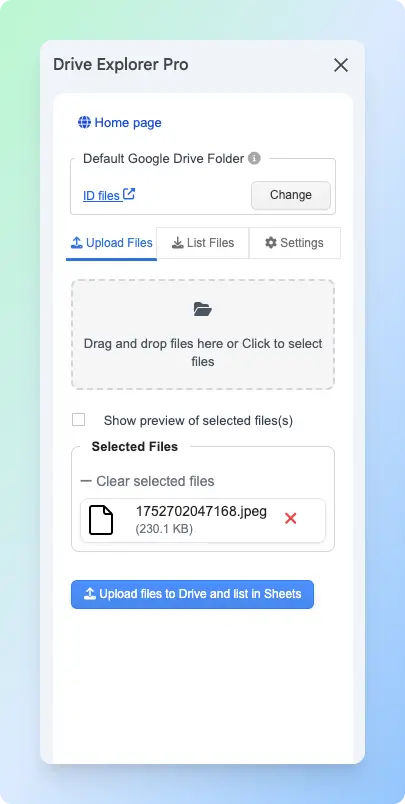The width and height of the screenshot is (405, 804).
Task: Enable Show preview of selected files checkbox
Action: tap(78, 420)
